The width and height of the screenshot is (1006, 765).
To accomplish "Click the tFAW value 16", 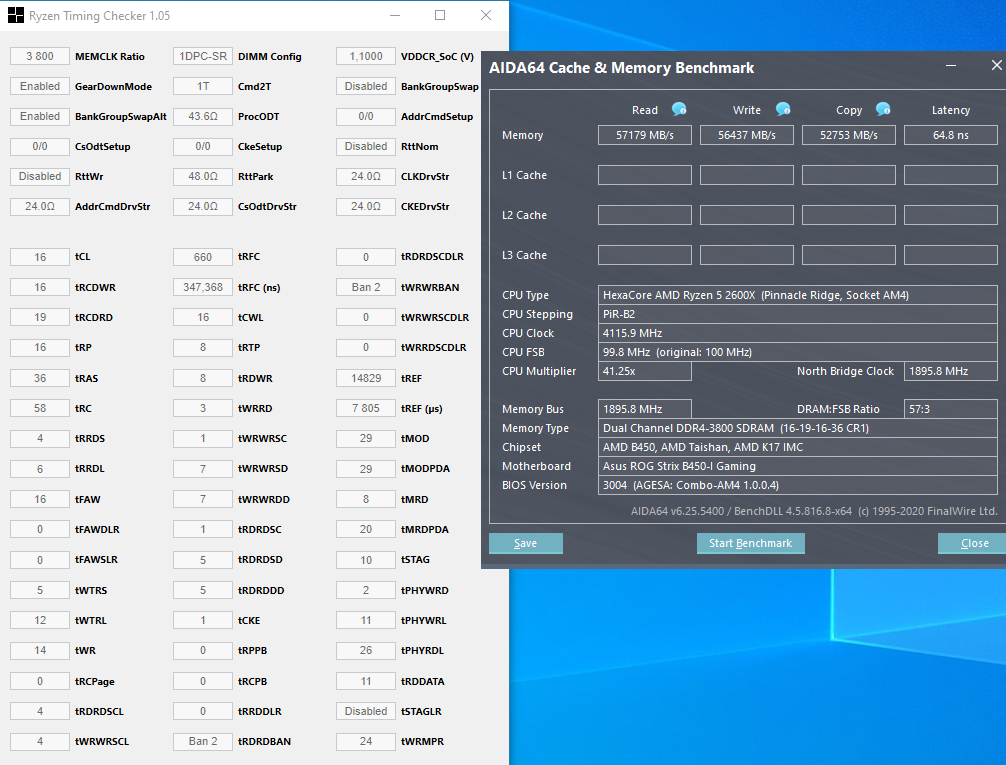I will pos(40,499).
